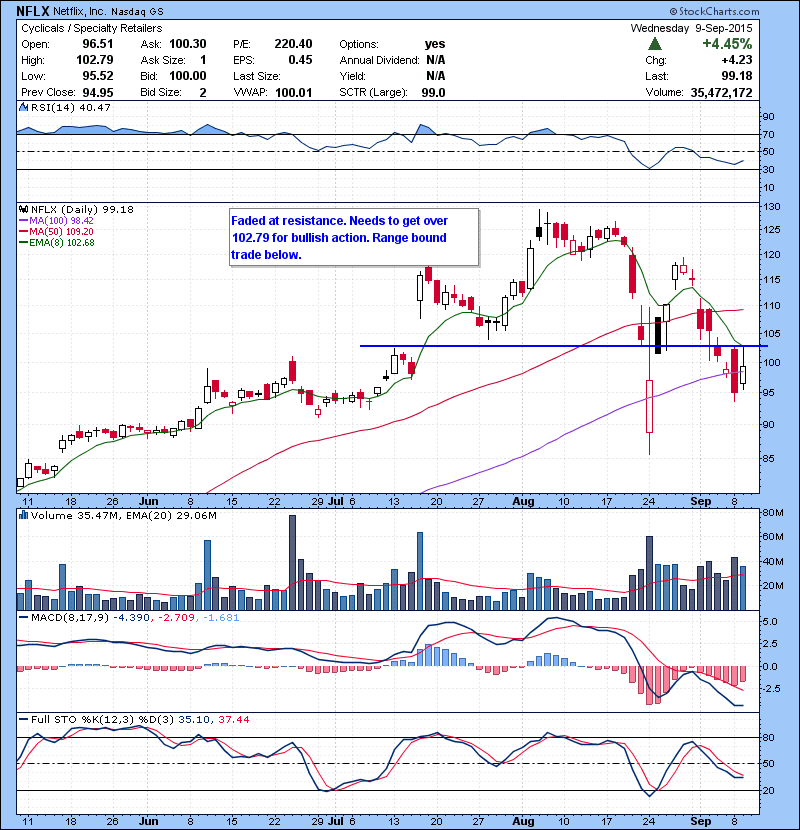Click the Full STO legend line marker
Screen dimensions: 800x830
pyautogui.click(x=24, y=719)
